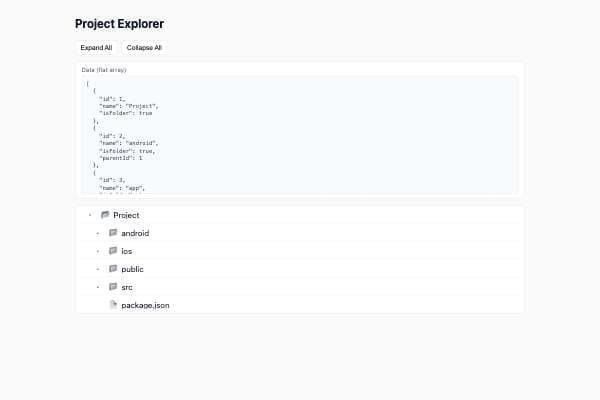This screenshot has width=600, height=400.
Task: Click the src folder icon
Action: click(113, 287)
